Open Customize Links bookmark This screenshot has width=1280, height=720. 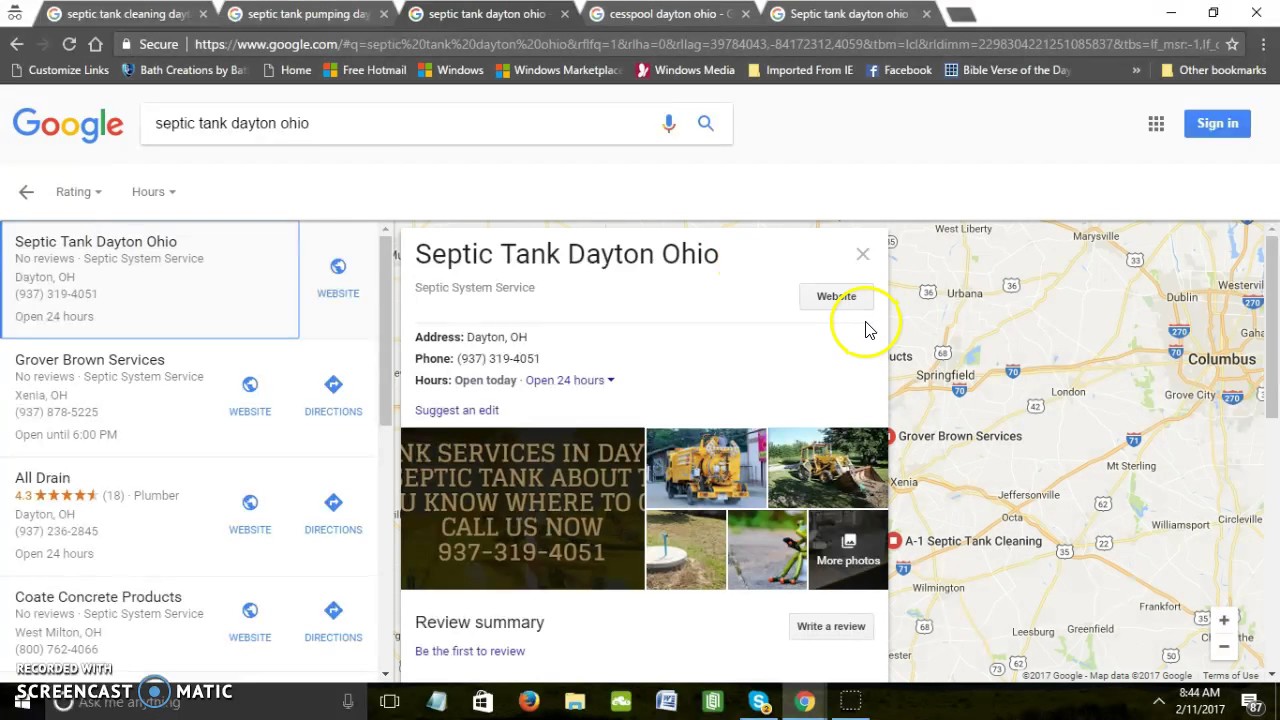click(x=59, y=70)
